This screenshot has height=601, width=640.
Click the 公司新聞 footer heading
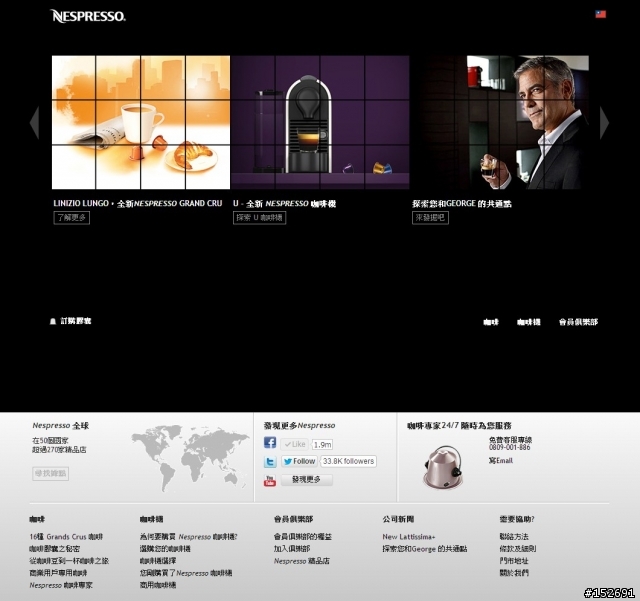(x=398, y=519)
